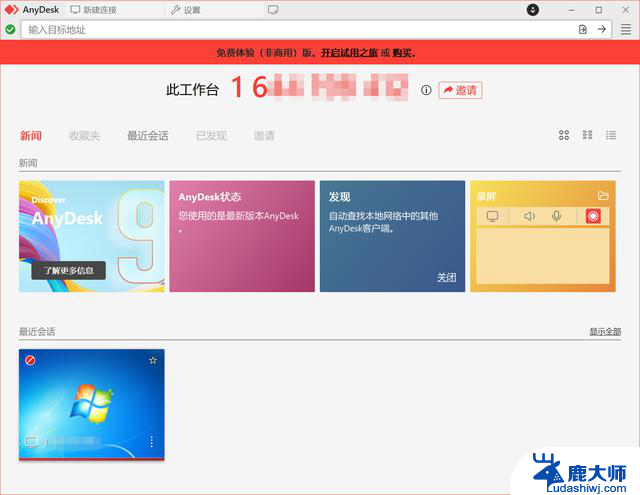Open the 设置 tab

click(185, 10)
